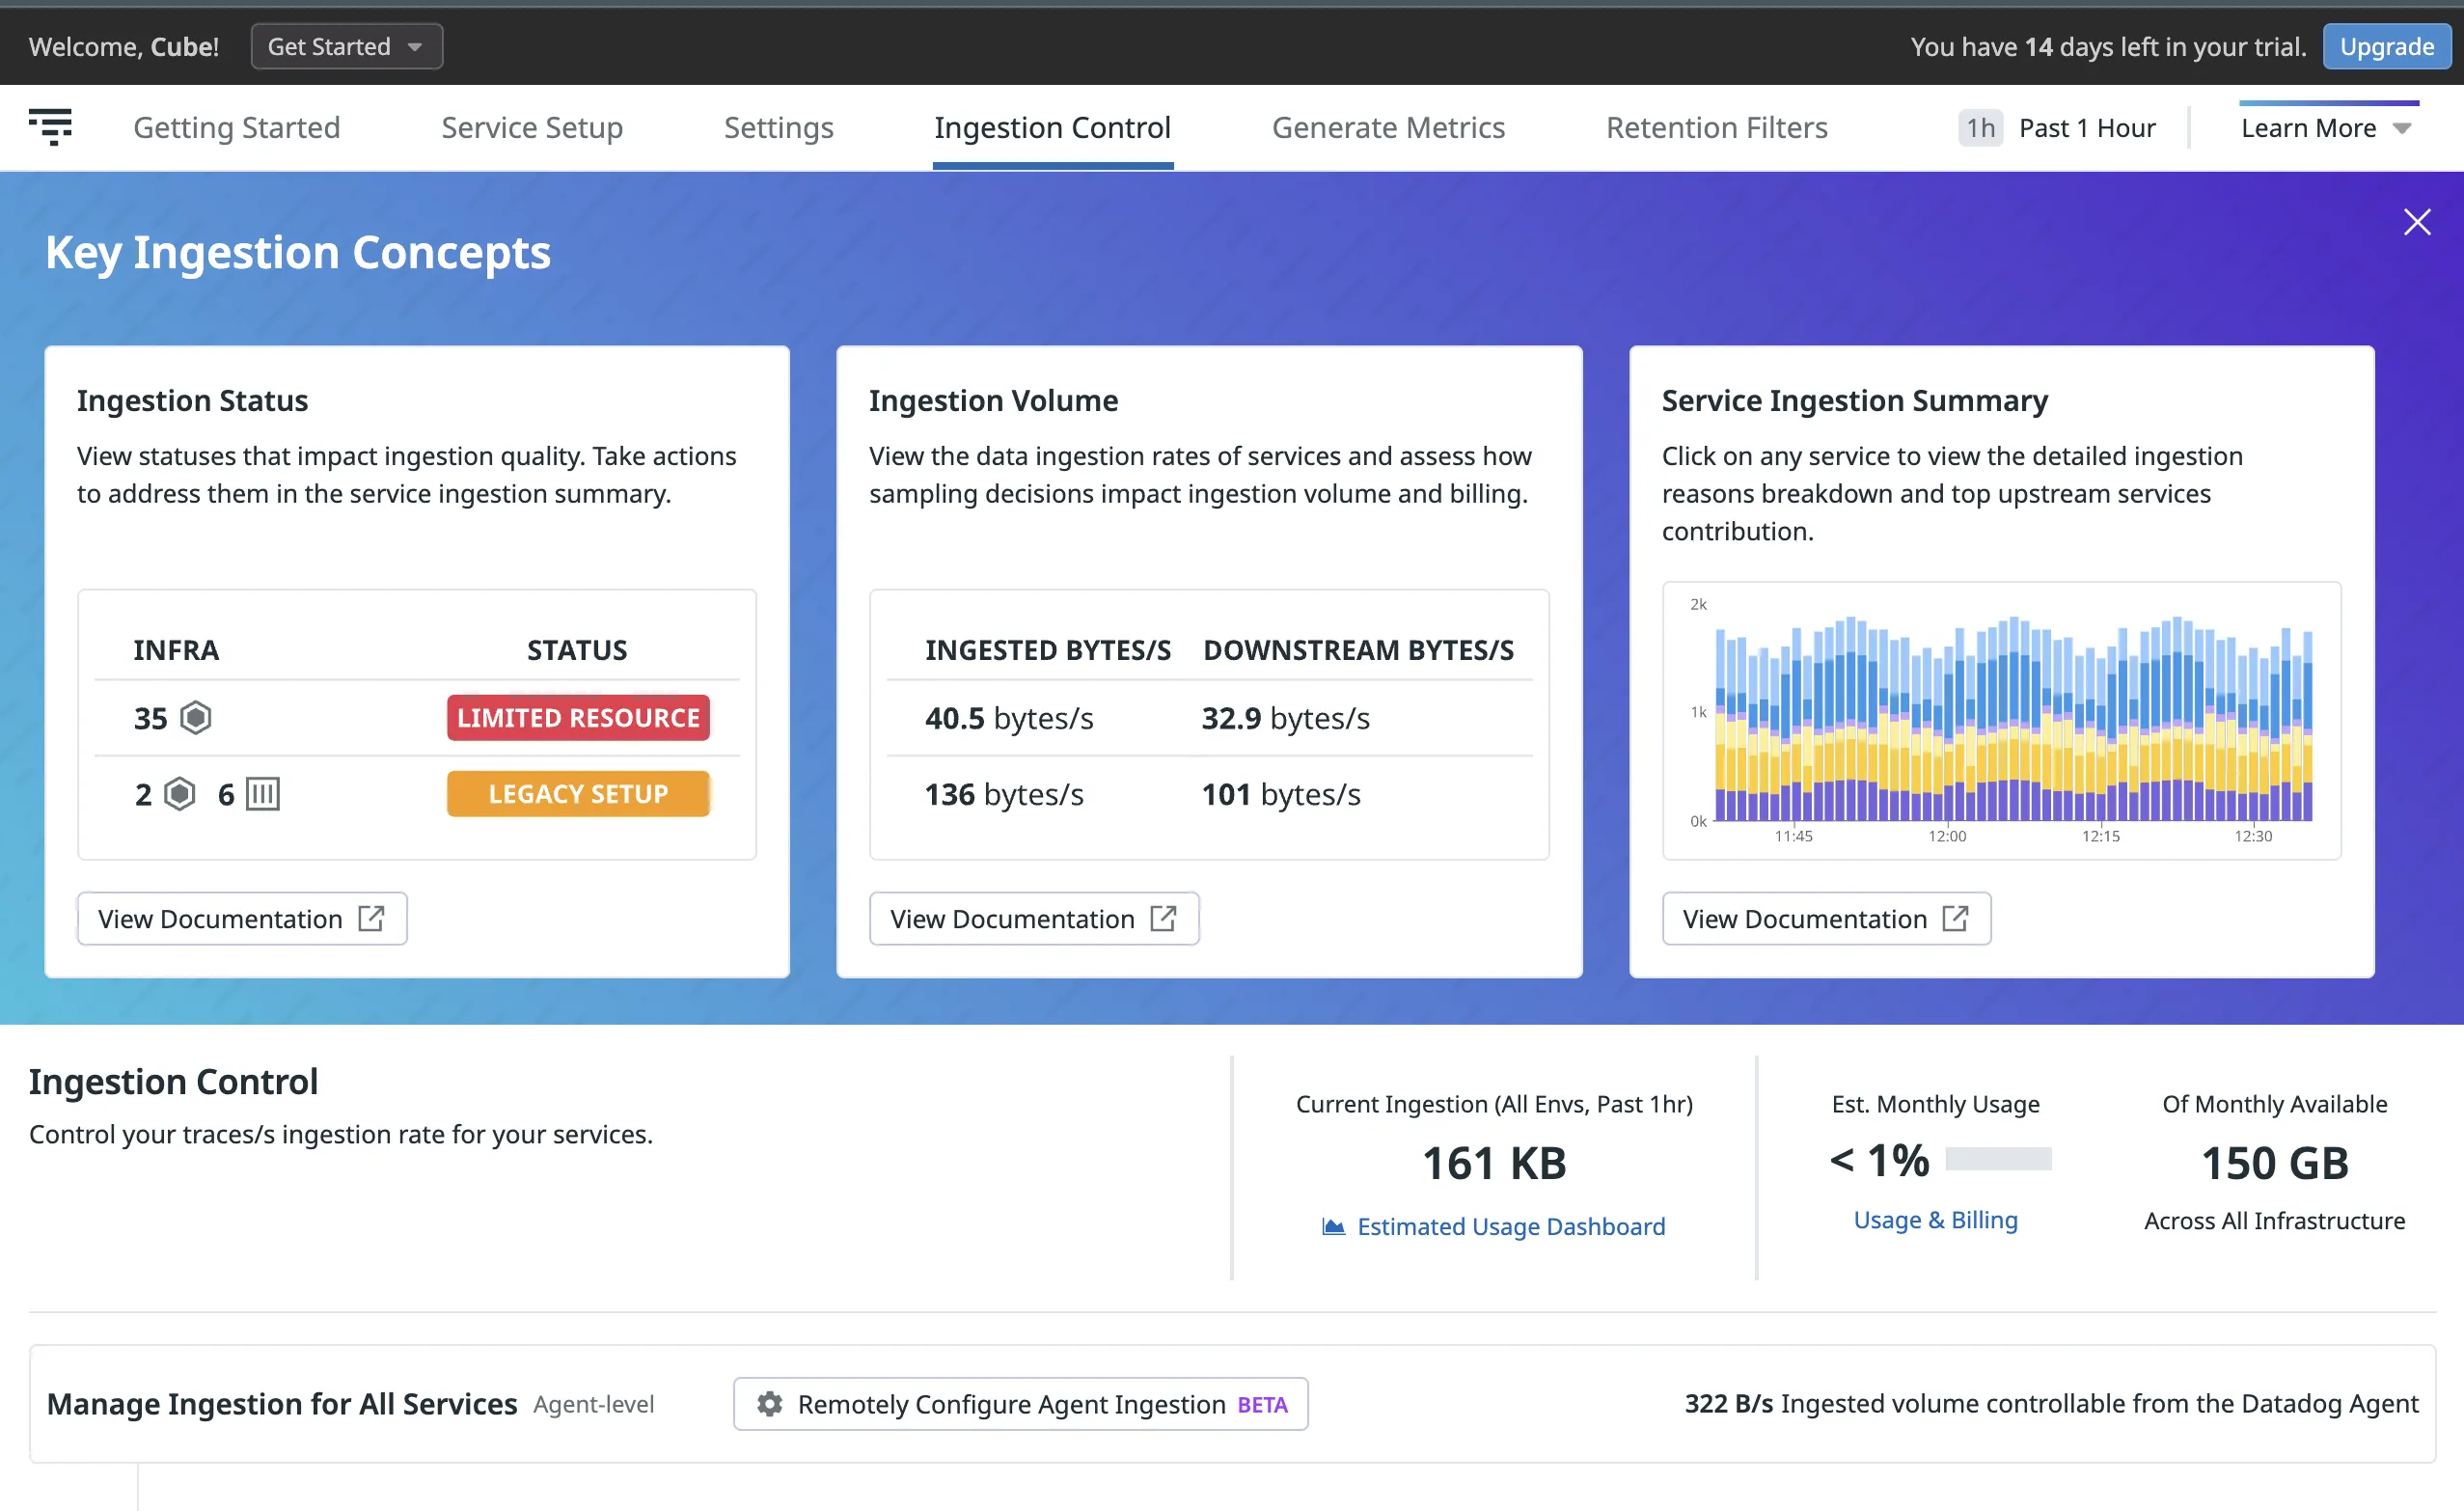This screenshot has height=1511, width=2464.
Task: Click the 40.5 bytes/s ingested value
Action: (x=1008, y=718)
